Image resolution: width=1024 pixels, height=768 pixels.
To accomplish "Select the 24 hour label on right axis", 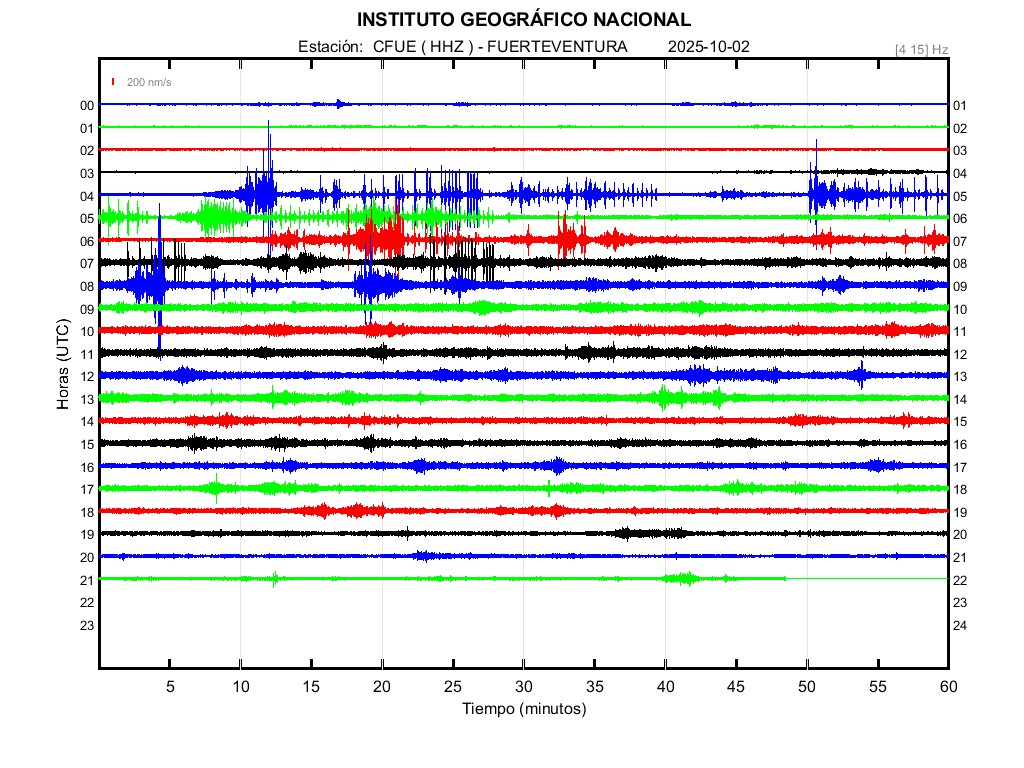I will [x=959, y=625].
